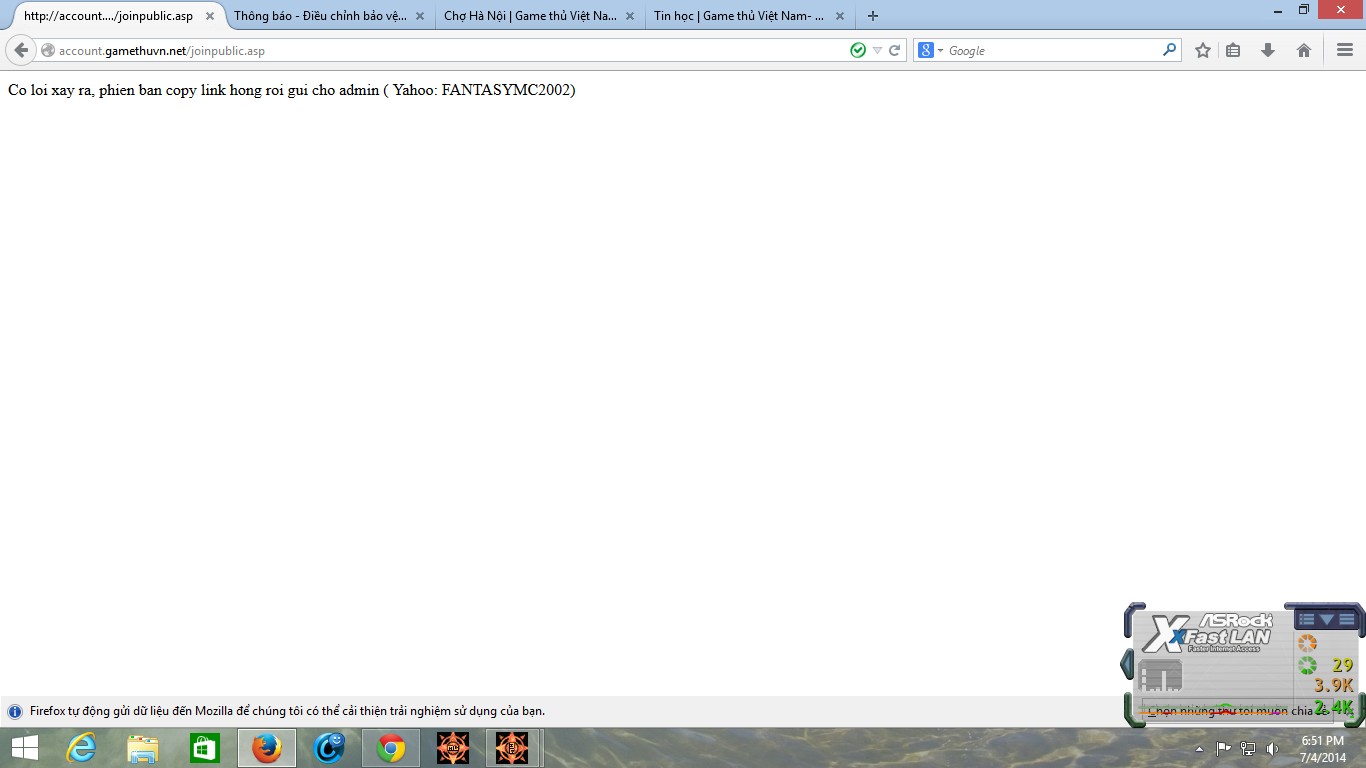
Task: Go to the Firefox home page
Action: 1304,50
